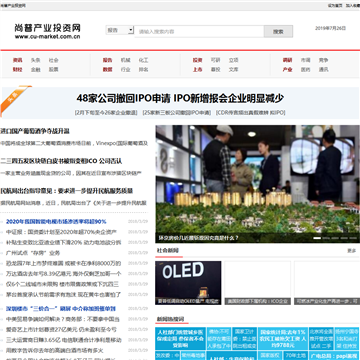Open news item about 比亚迪业绩下滑20%
The width and height of the screenshot is (360, 360).
click(64, 242)
